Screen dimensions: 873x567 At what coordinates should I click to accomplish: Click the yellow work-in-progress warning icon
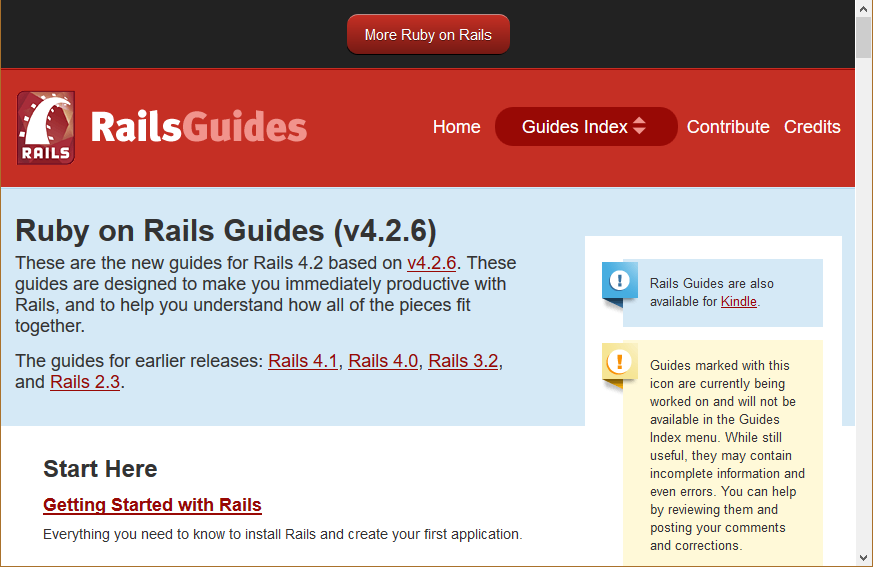tap(620, 361)
